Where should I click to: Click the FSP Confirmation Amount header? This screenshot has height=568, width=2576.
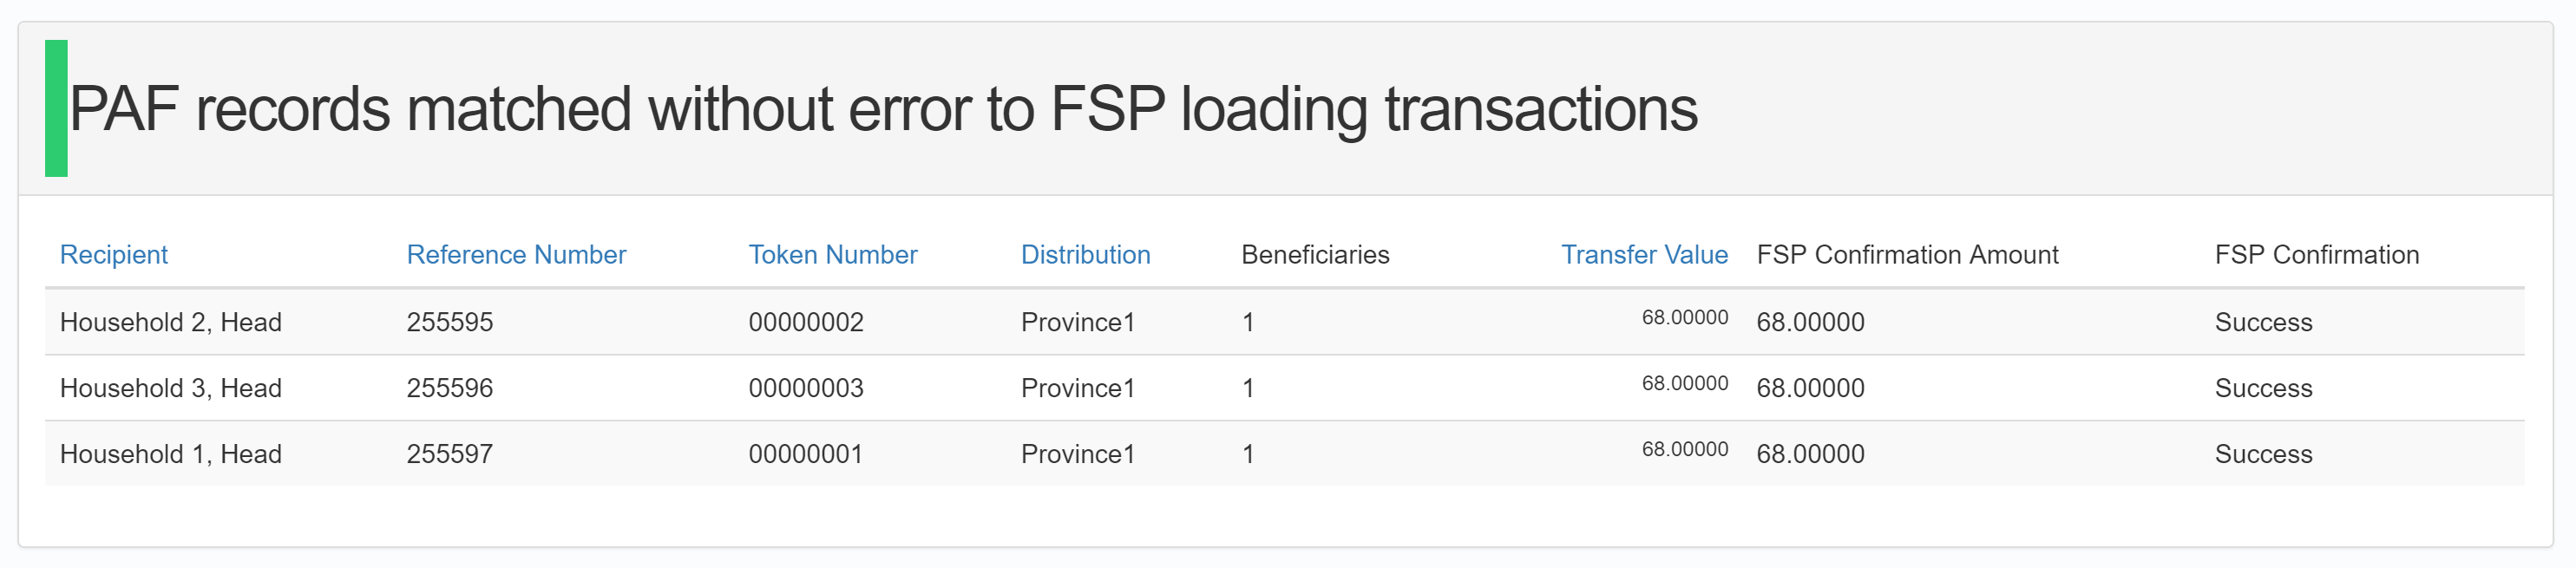pyautogui.click(x=1907, y=255)
